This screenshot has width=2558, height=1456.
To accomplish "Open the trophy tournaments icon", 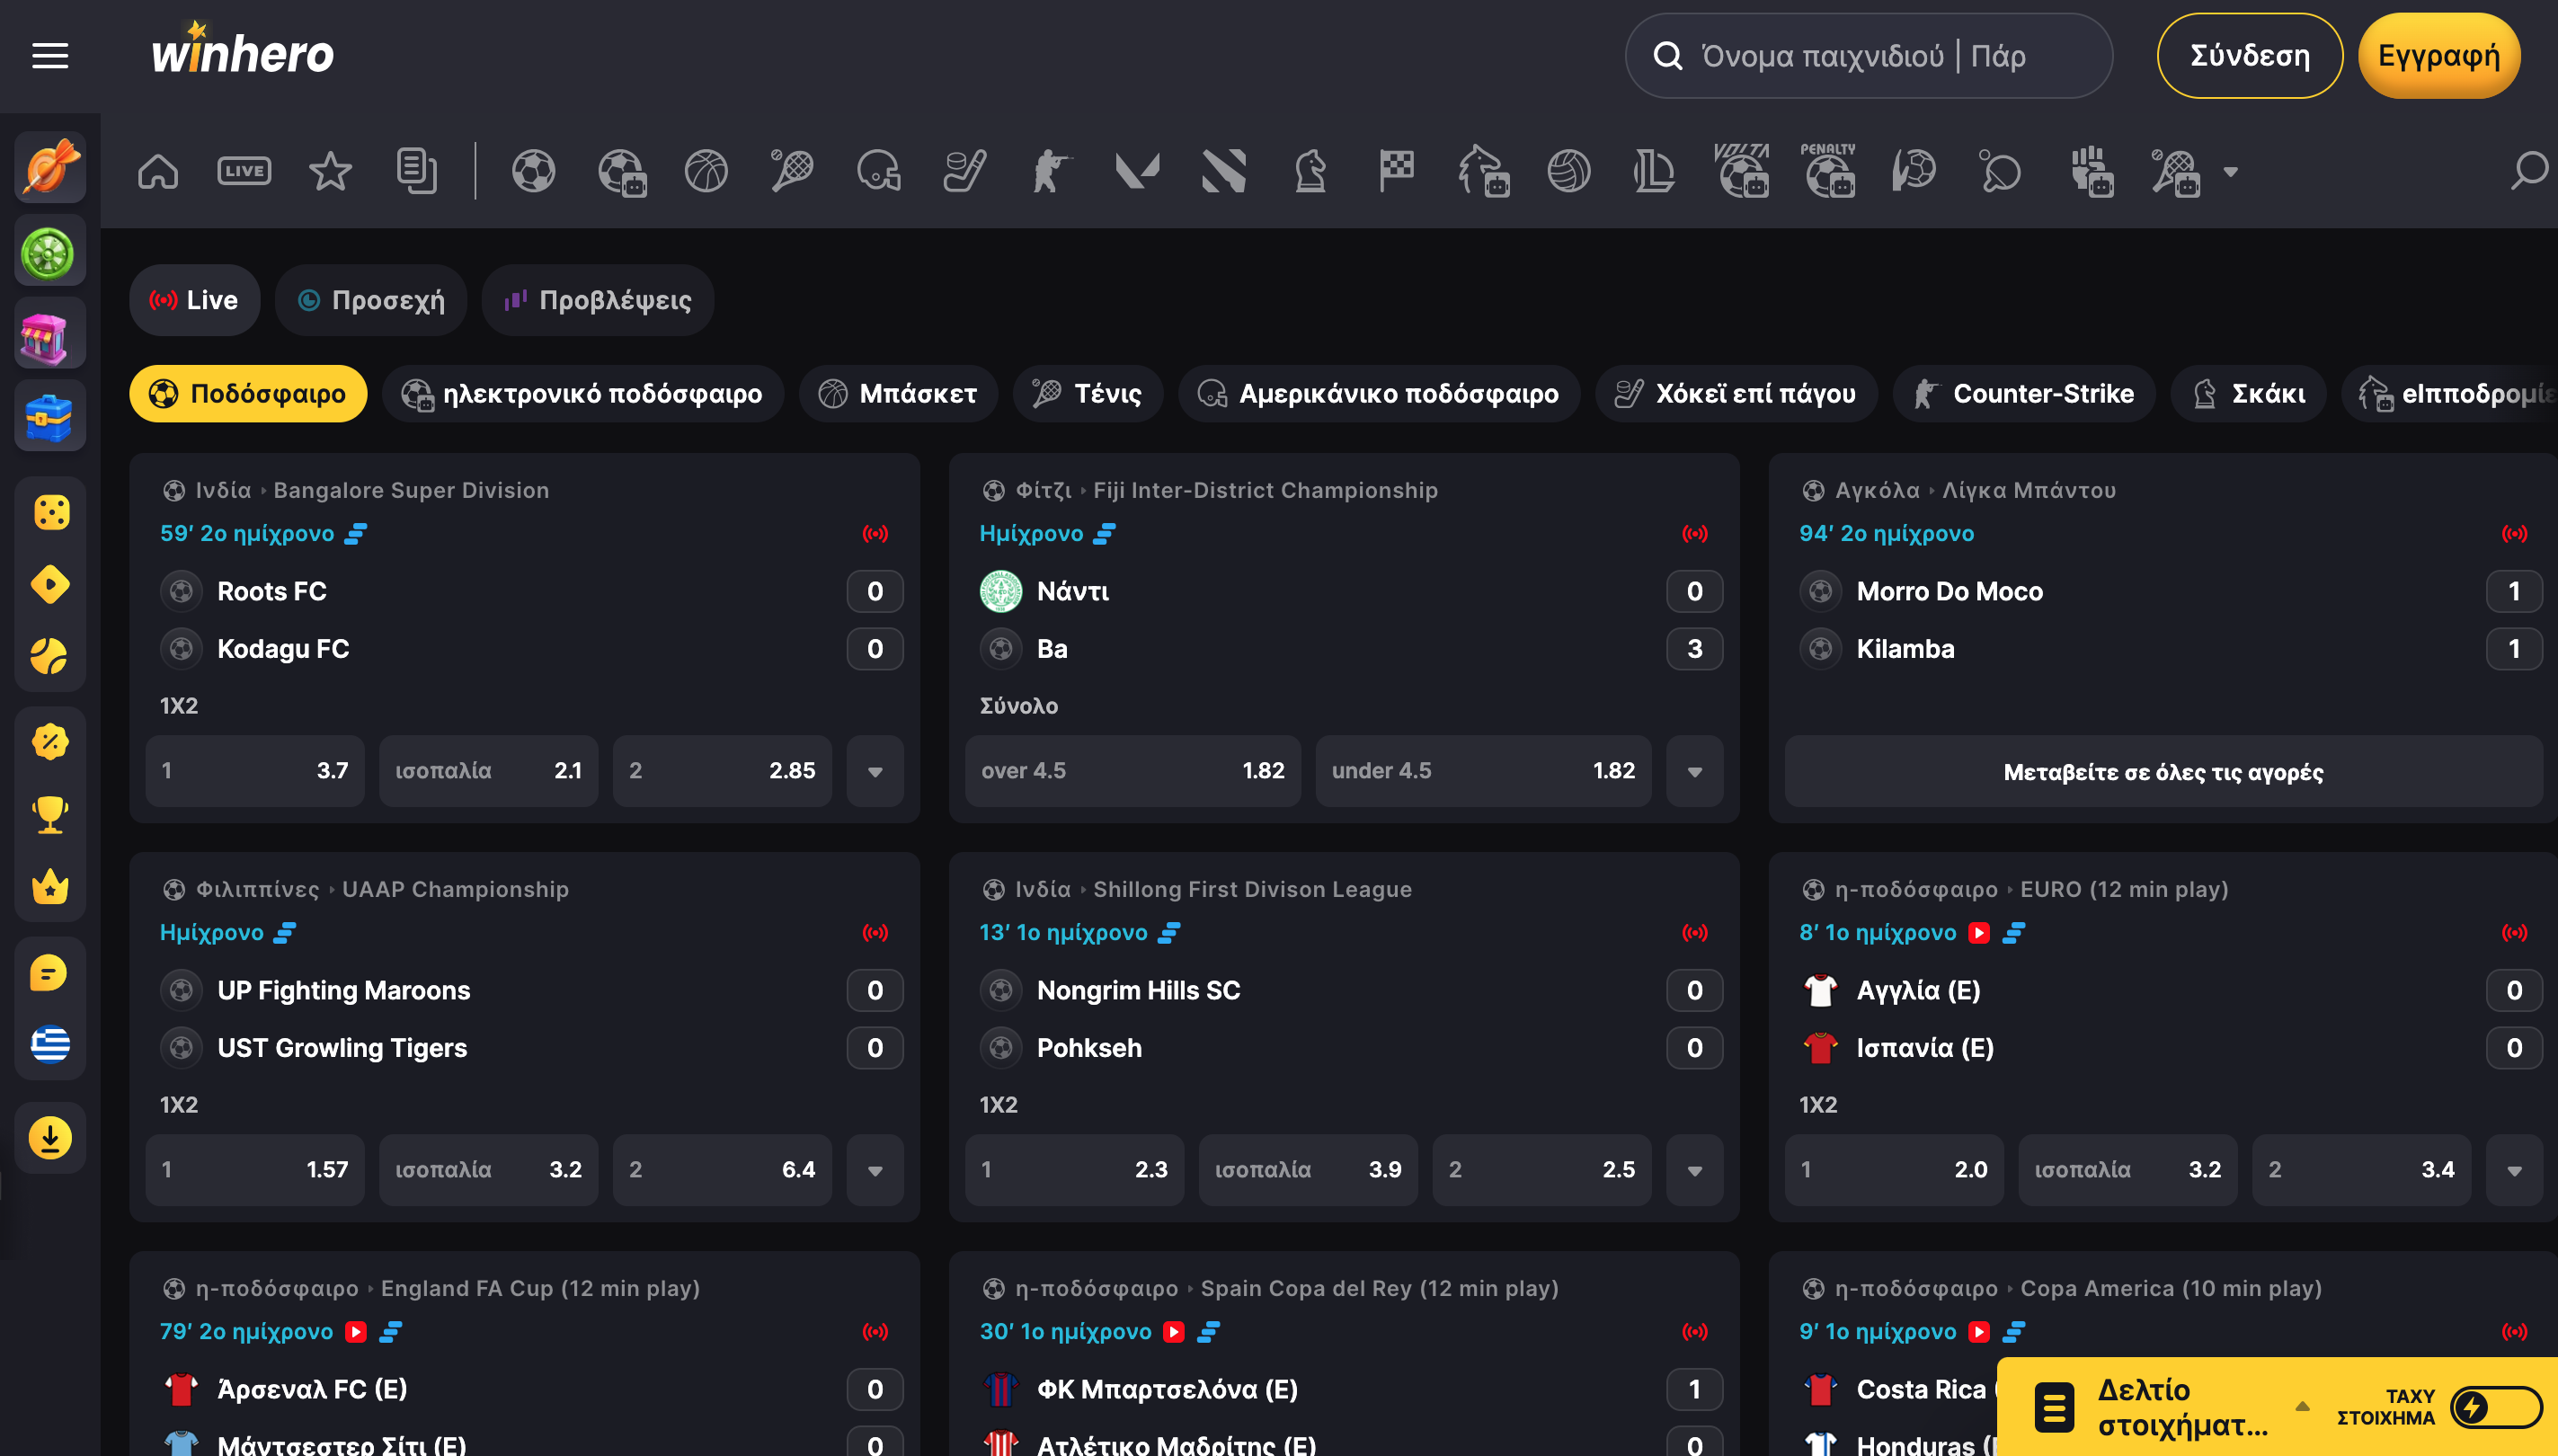I will point(50,814).
